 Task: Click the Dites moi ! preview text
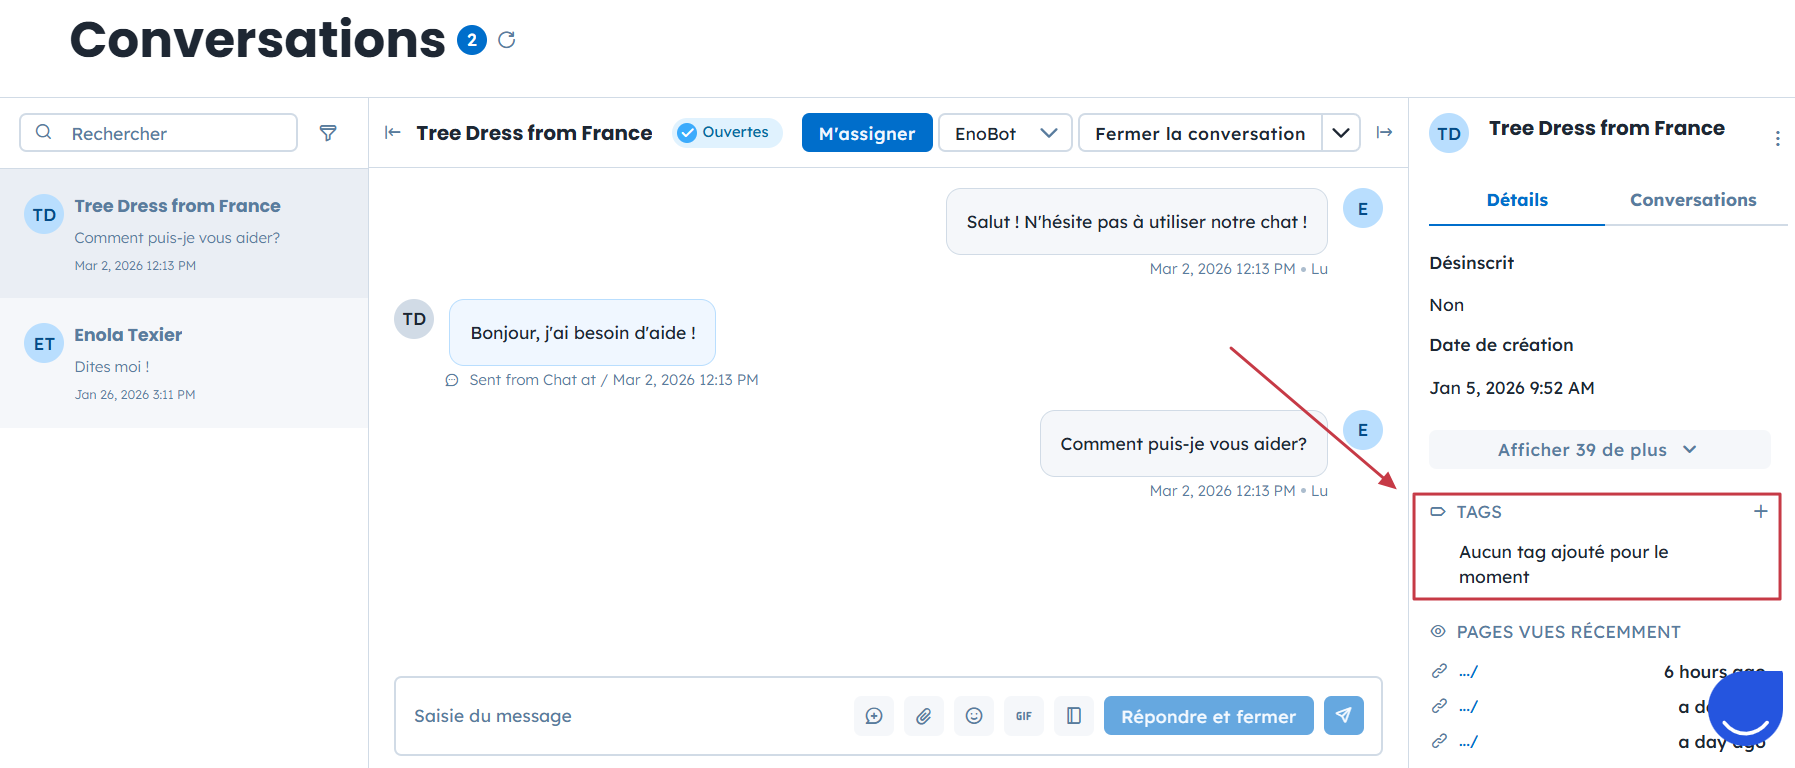112,367
